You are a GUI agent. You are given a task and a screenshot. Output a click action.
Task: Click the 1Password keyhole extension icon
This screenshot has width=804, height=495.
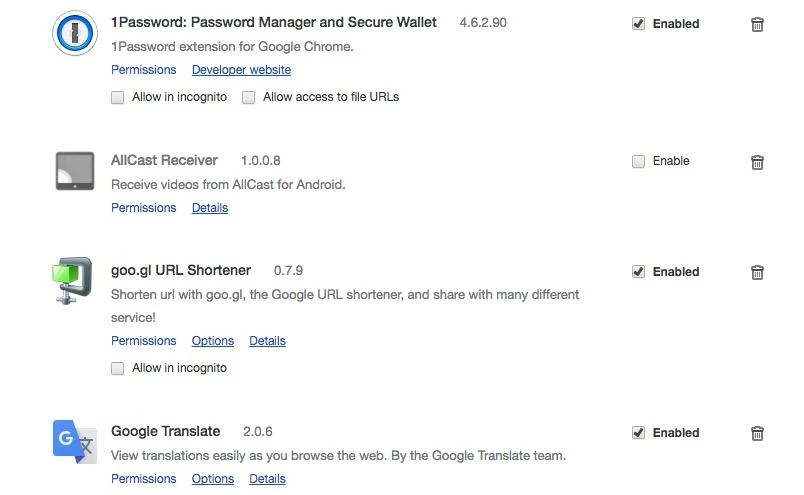click(74, 34)
